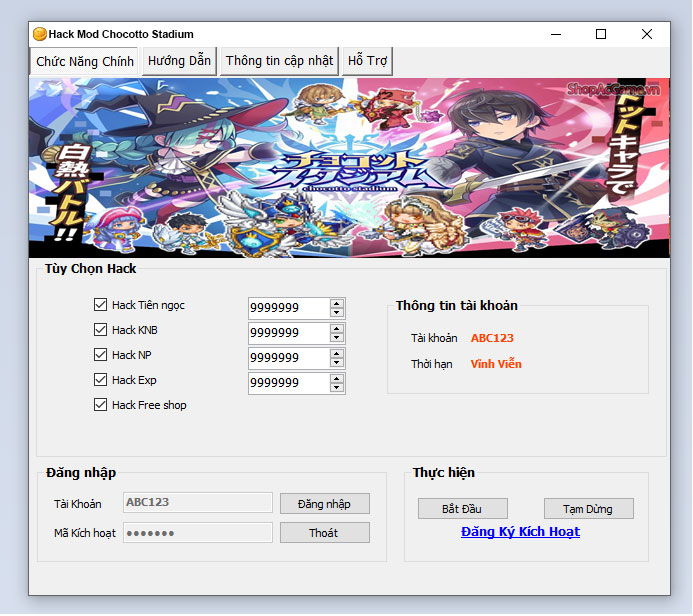Screen dimensions: 693x616
Task: Open the Chức Năng Chính tab
Action: pyautogui.click(x=84, y=61)
